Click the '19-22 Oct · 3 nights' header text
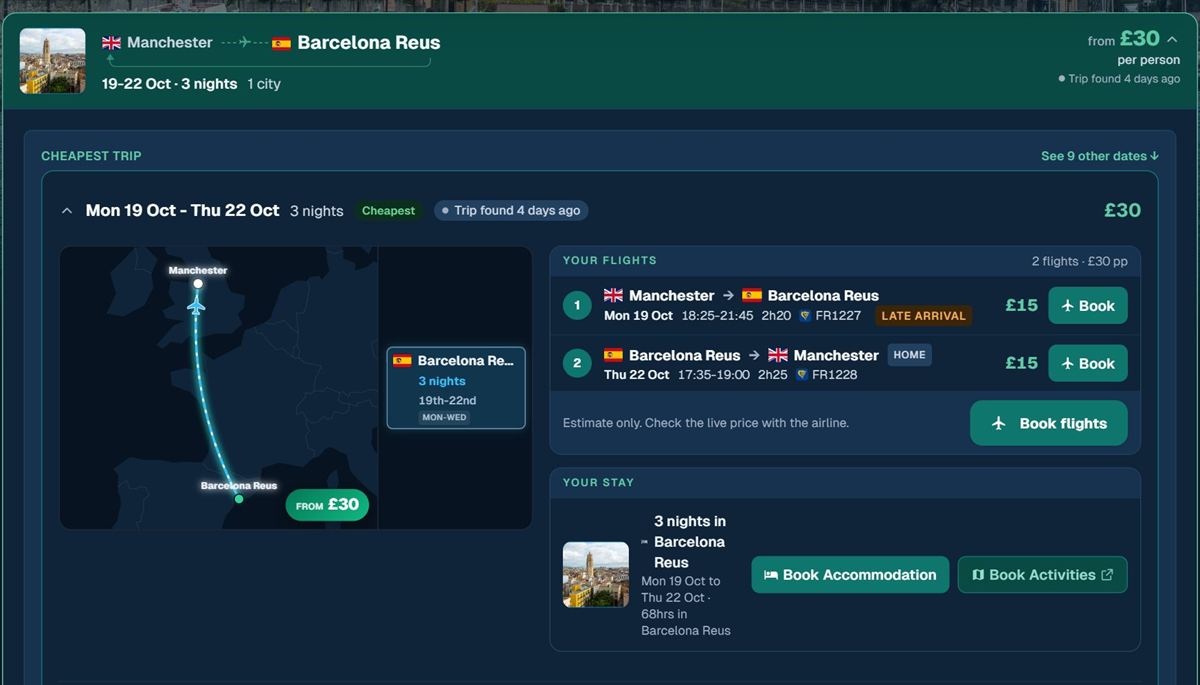This screenshot has height=685, width=1200. [x=170, y=84]
